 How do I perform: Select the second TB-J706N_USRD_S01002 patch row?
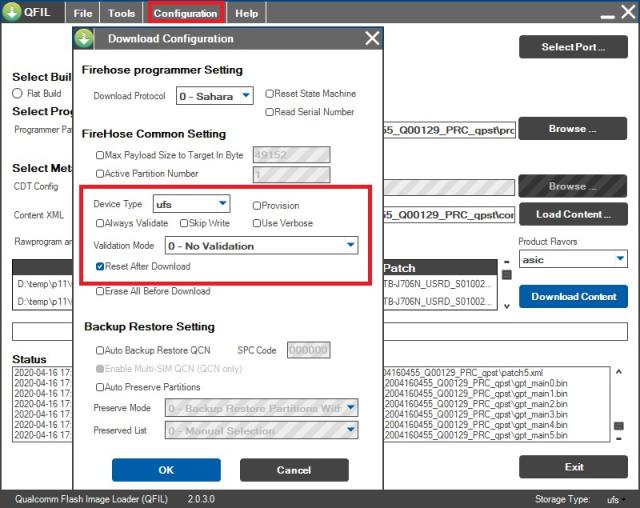(439, 302)
